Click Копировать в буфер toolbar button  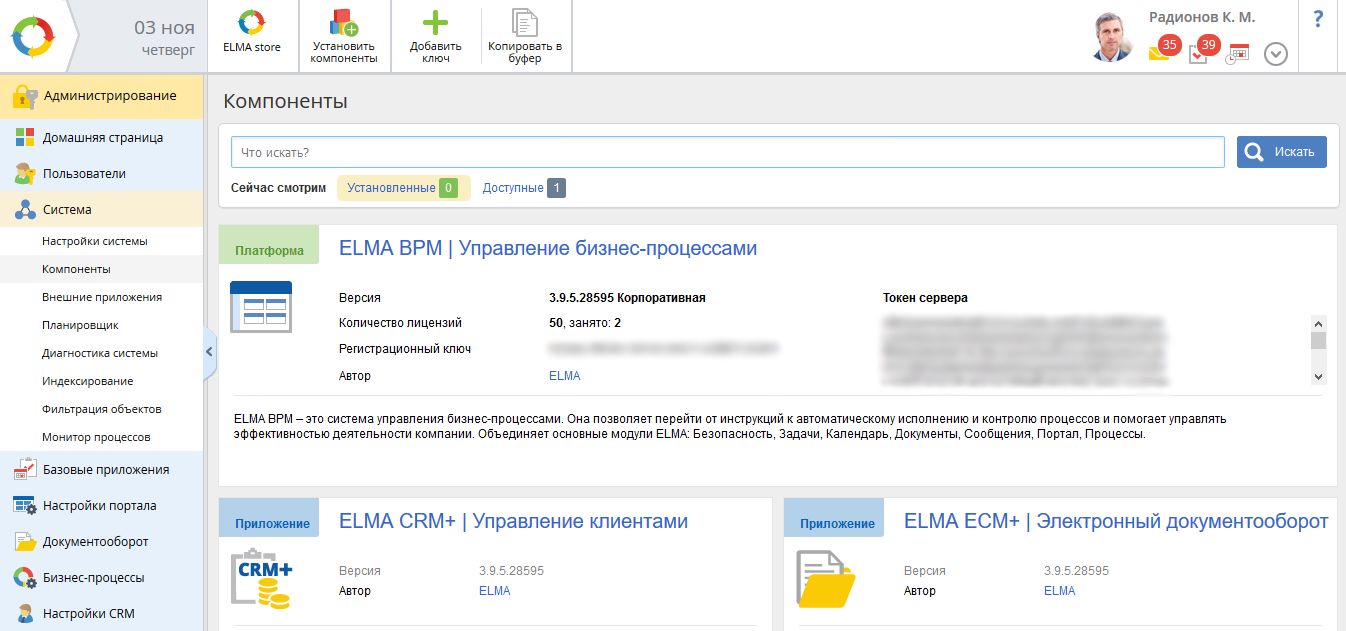(x=525, y=36)
